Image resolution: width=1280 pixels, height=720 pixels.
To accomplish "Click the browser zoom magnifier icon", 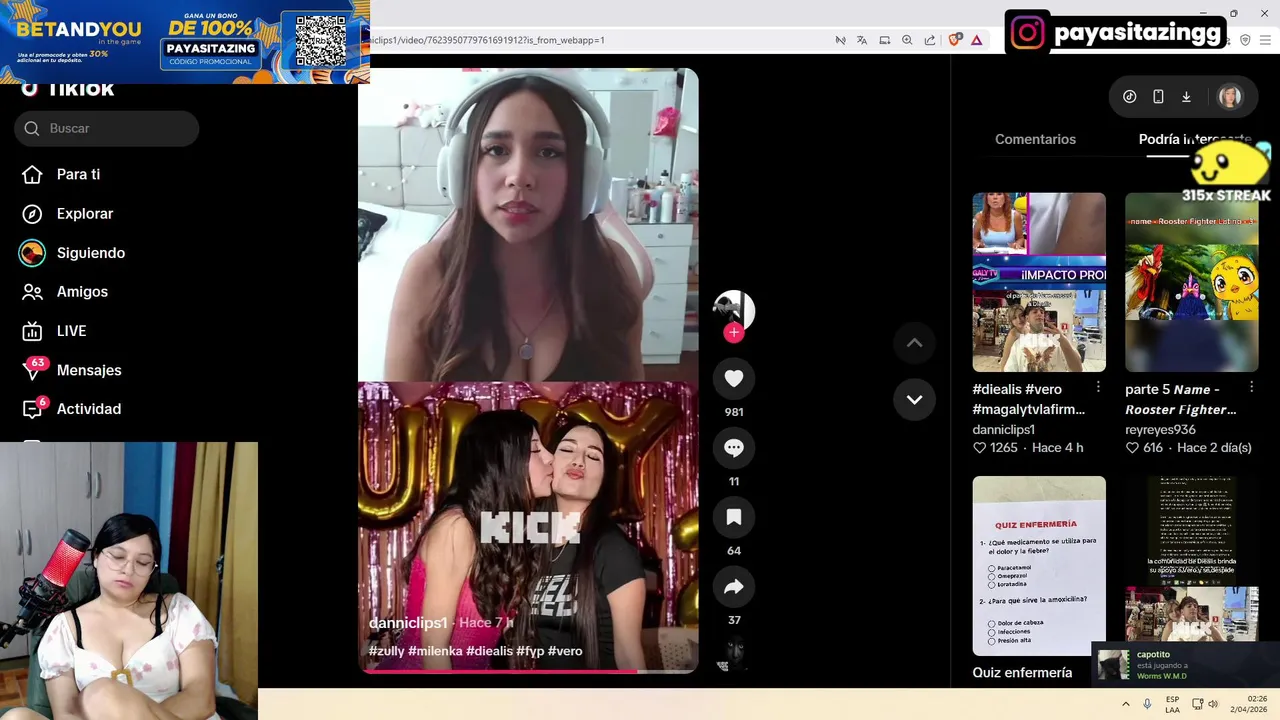I will point(907,40).
